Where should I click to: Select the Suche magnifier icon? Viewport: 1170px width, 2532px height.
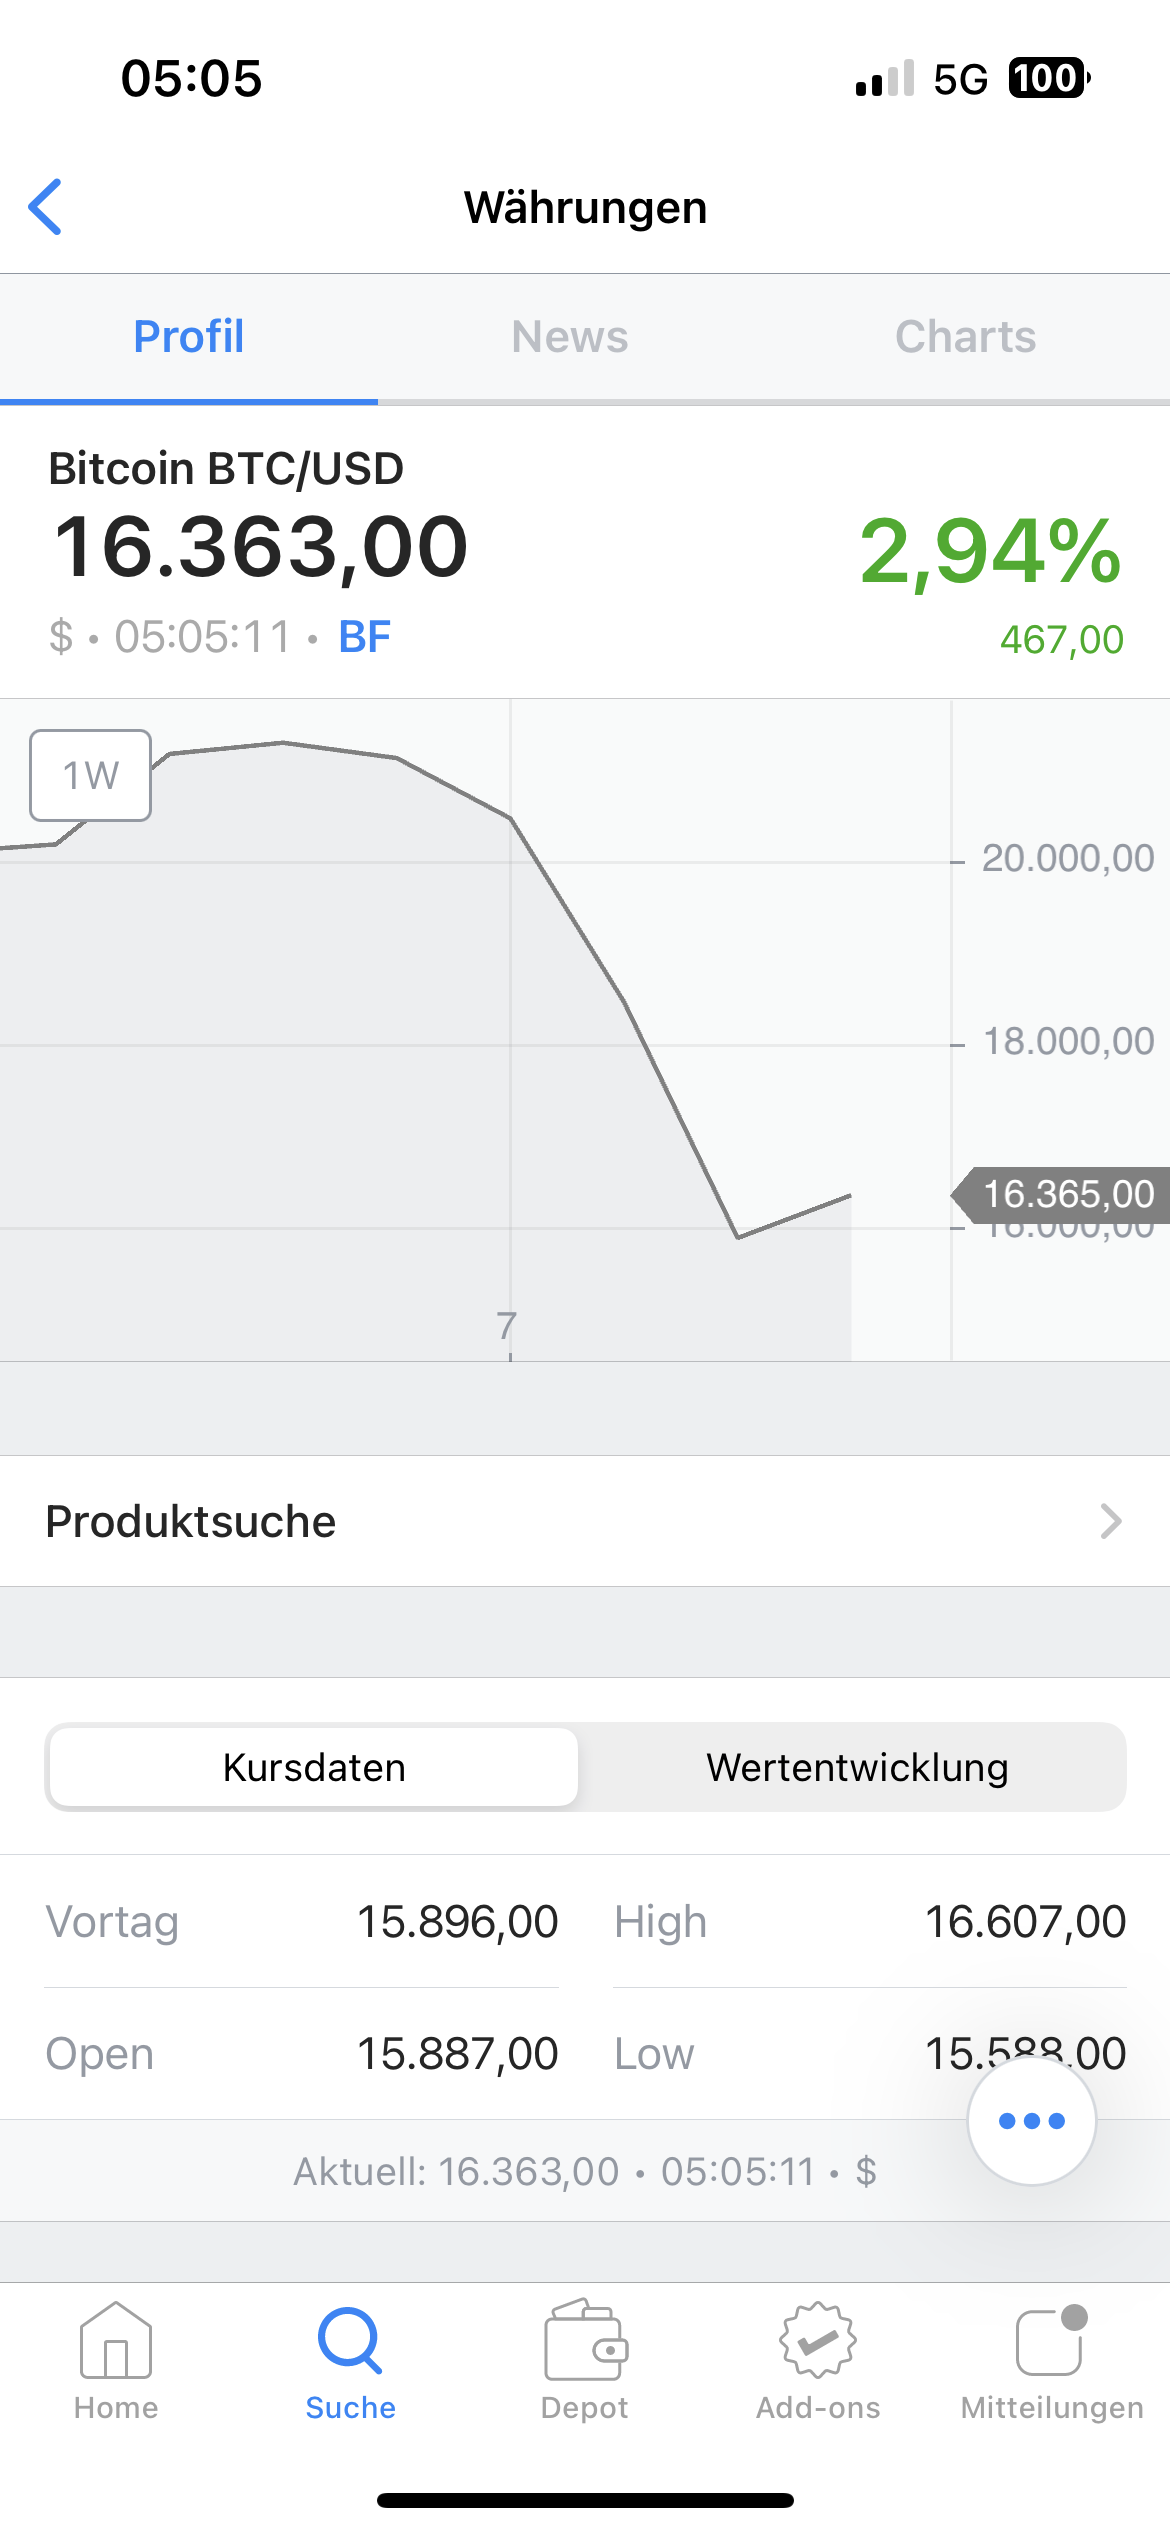coord(350,2340)
